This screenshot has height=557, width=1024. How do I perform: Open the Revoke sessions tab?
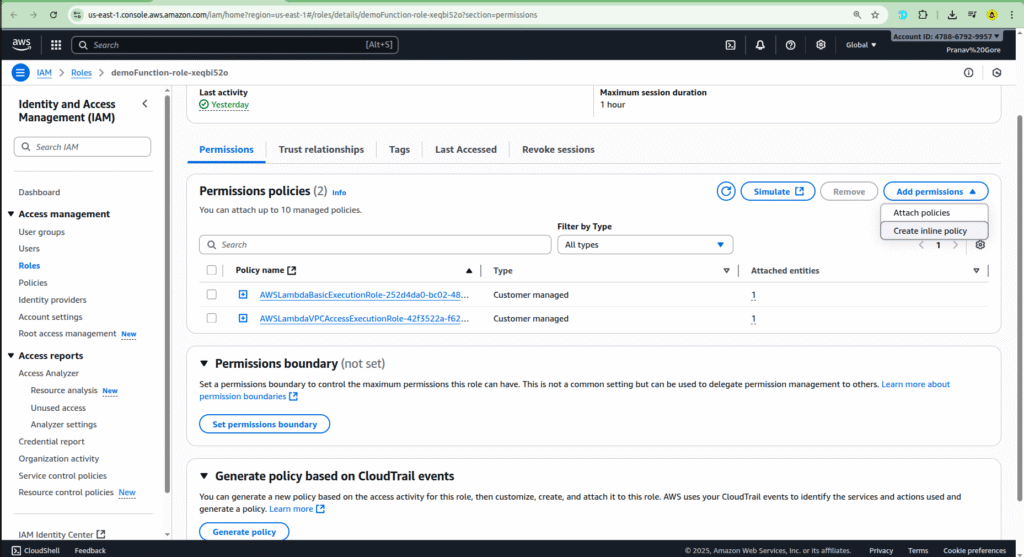(558, 150)
